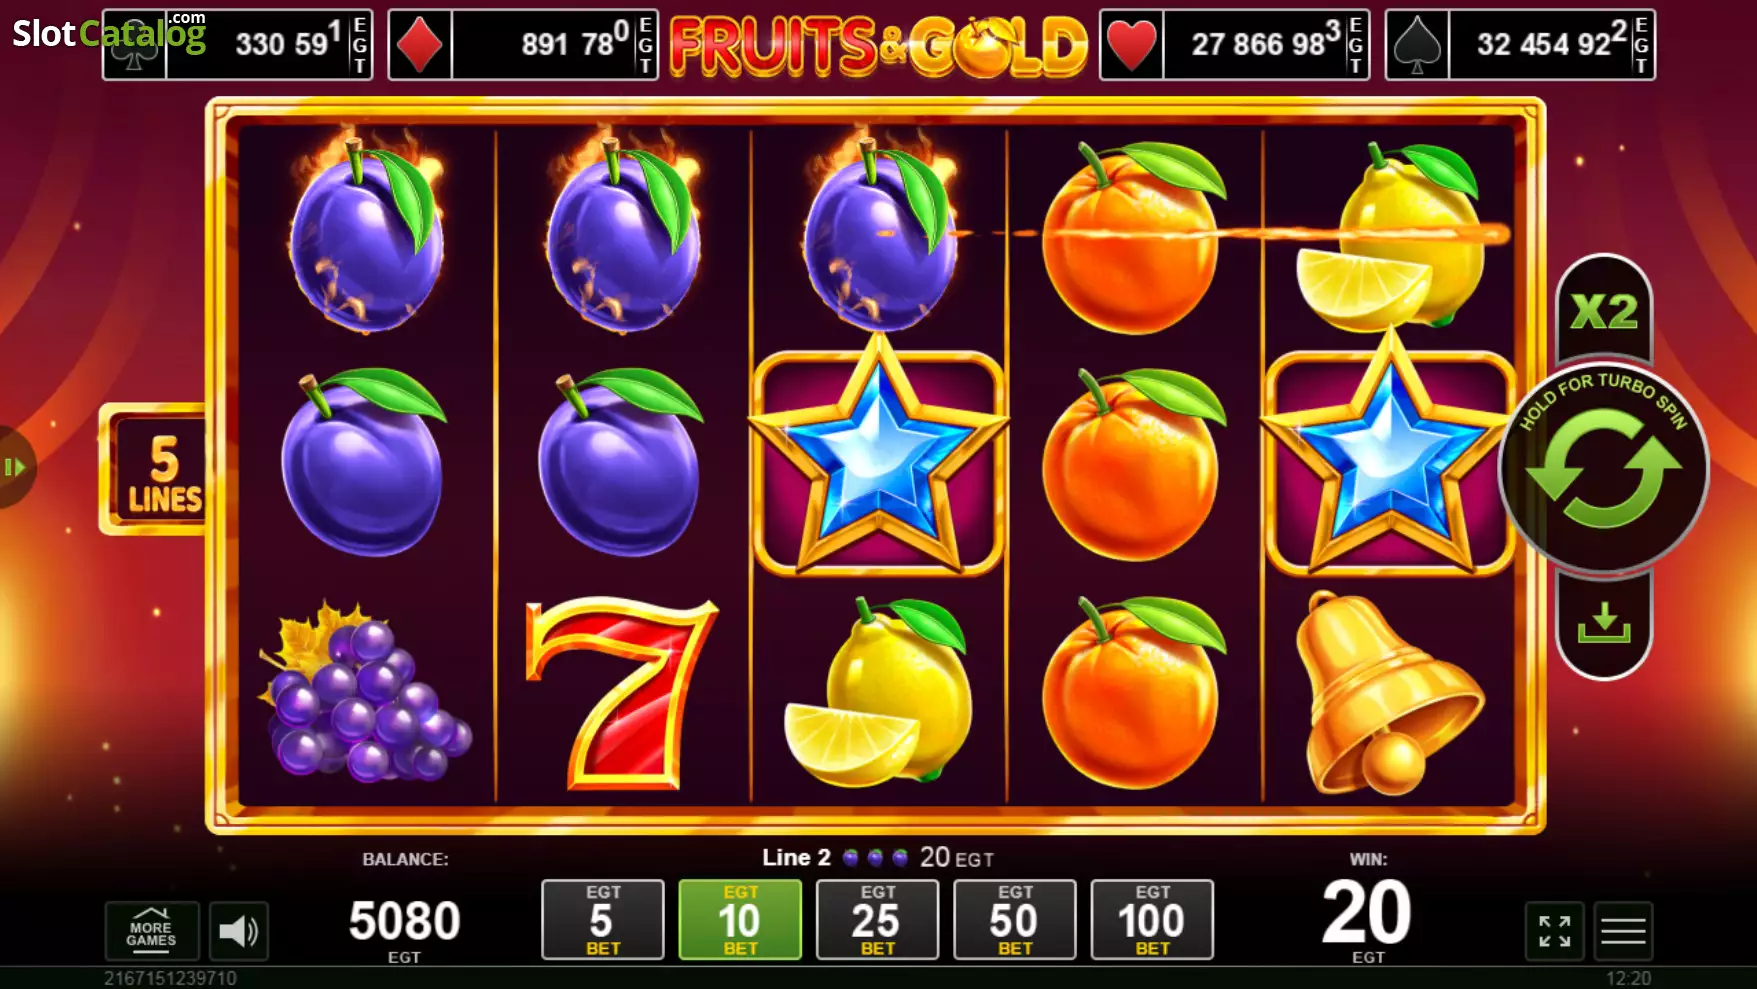
Task: Choose the 50 EGT bet
Action: (x=1015, y=919)
